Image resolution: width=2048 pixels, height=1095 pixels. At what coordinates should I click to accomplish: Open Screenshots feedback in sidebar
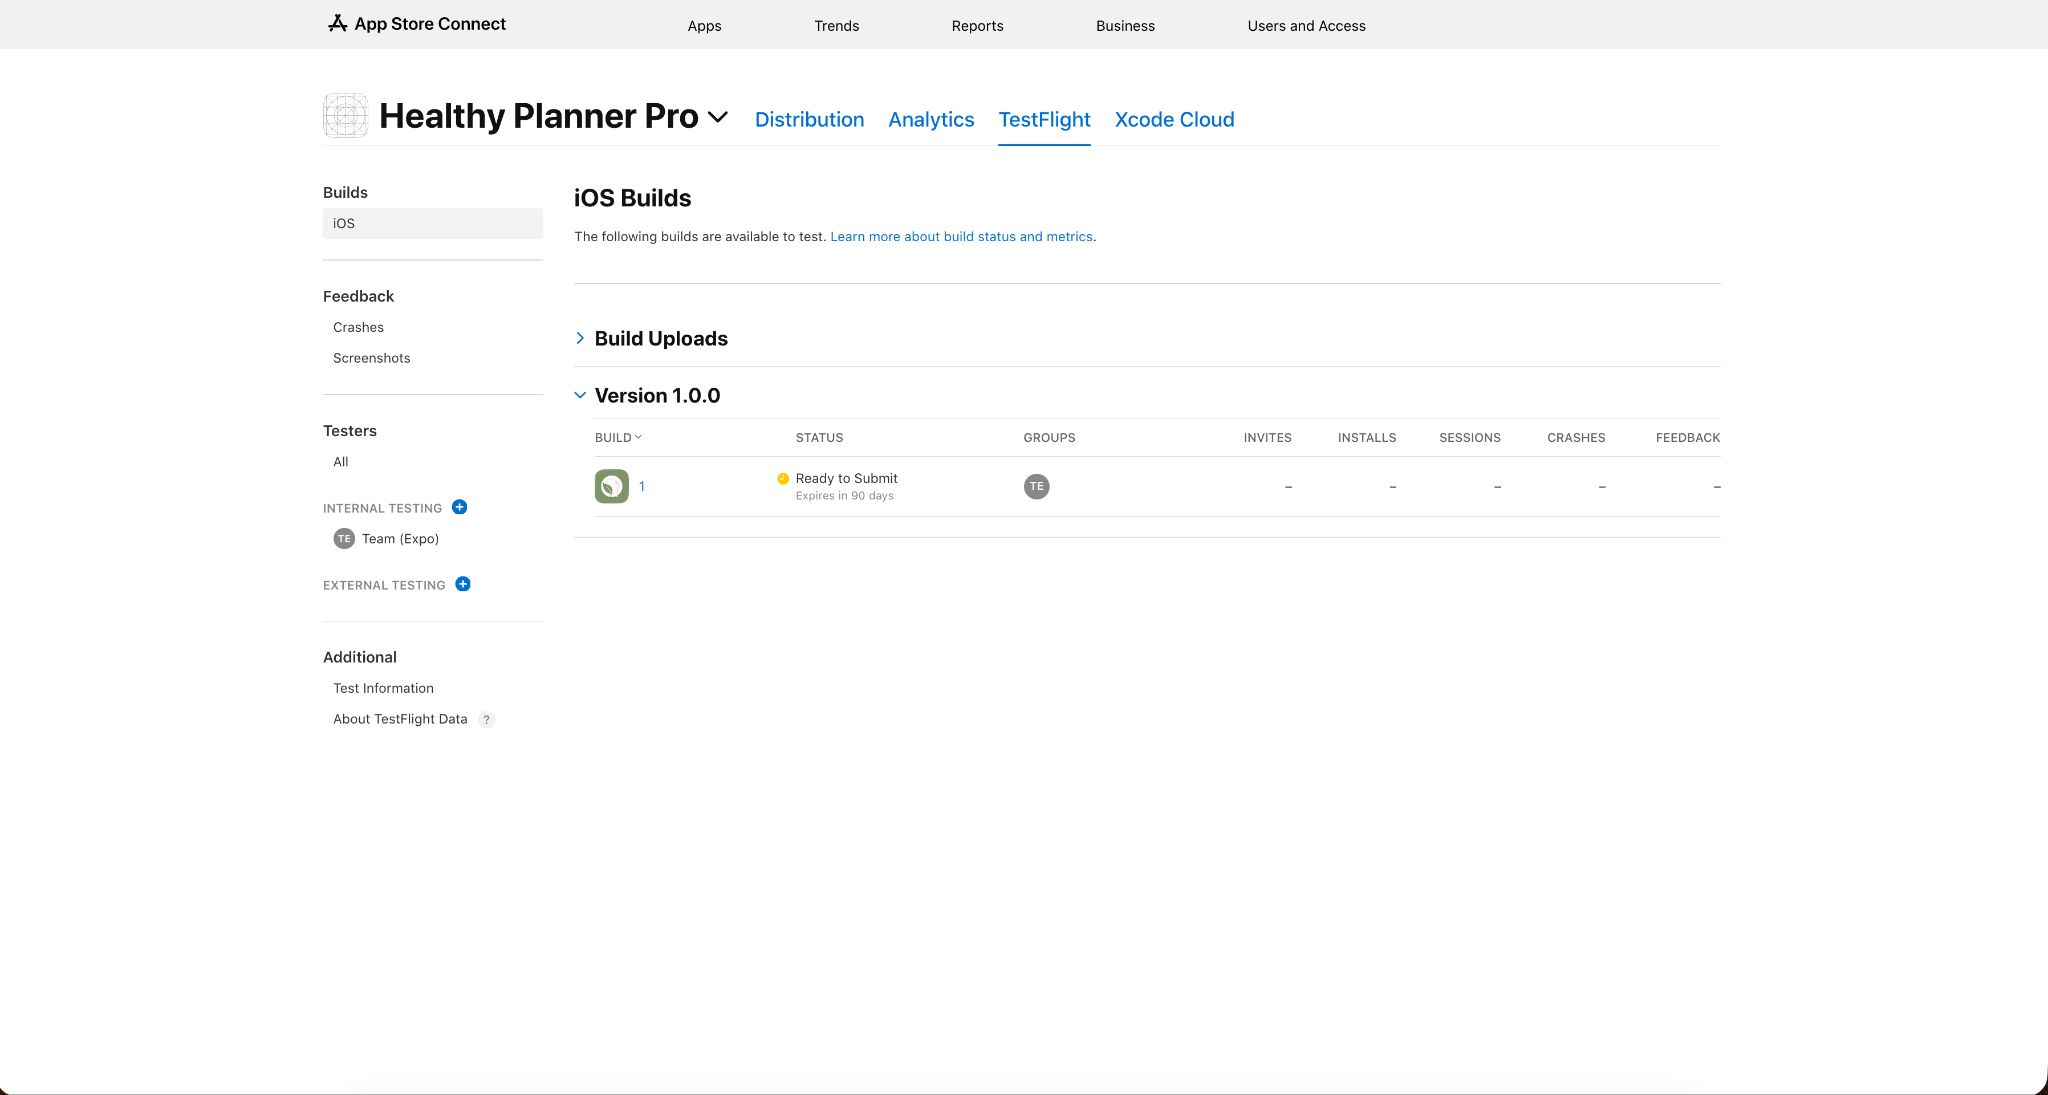coord(371,358)
